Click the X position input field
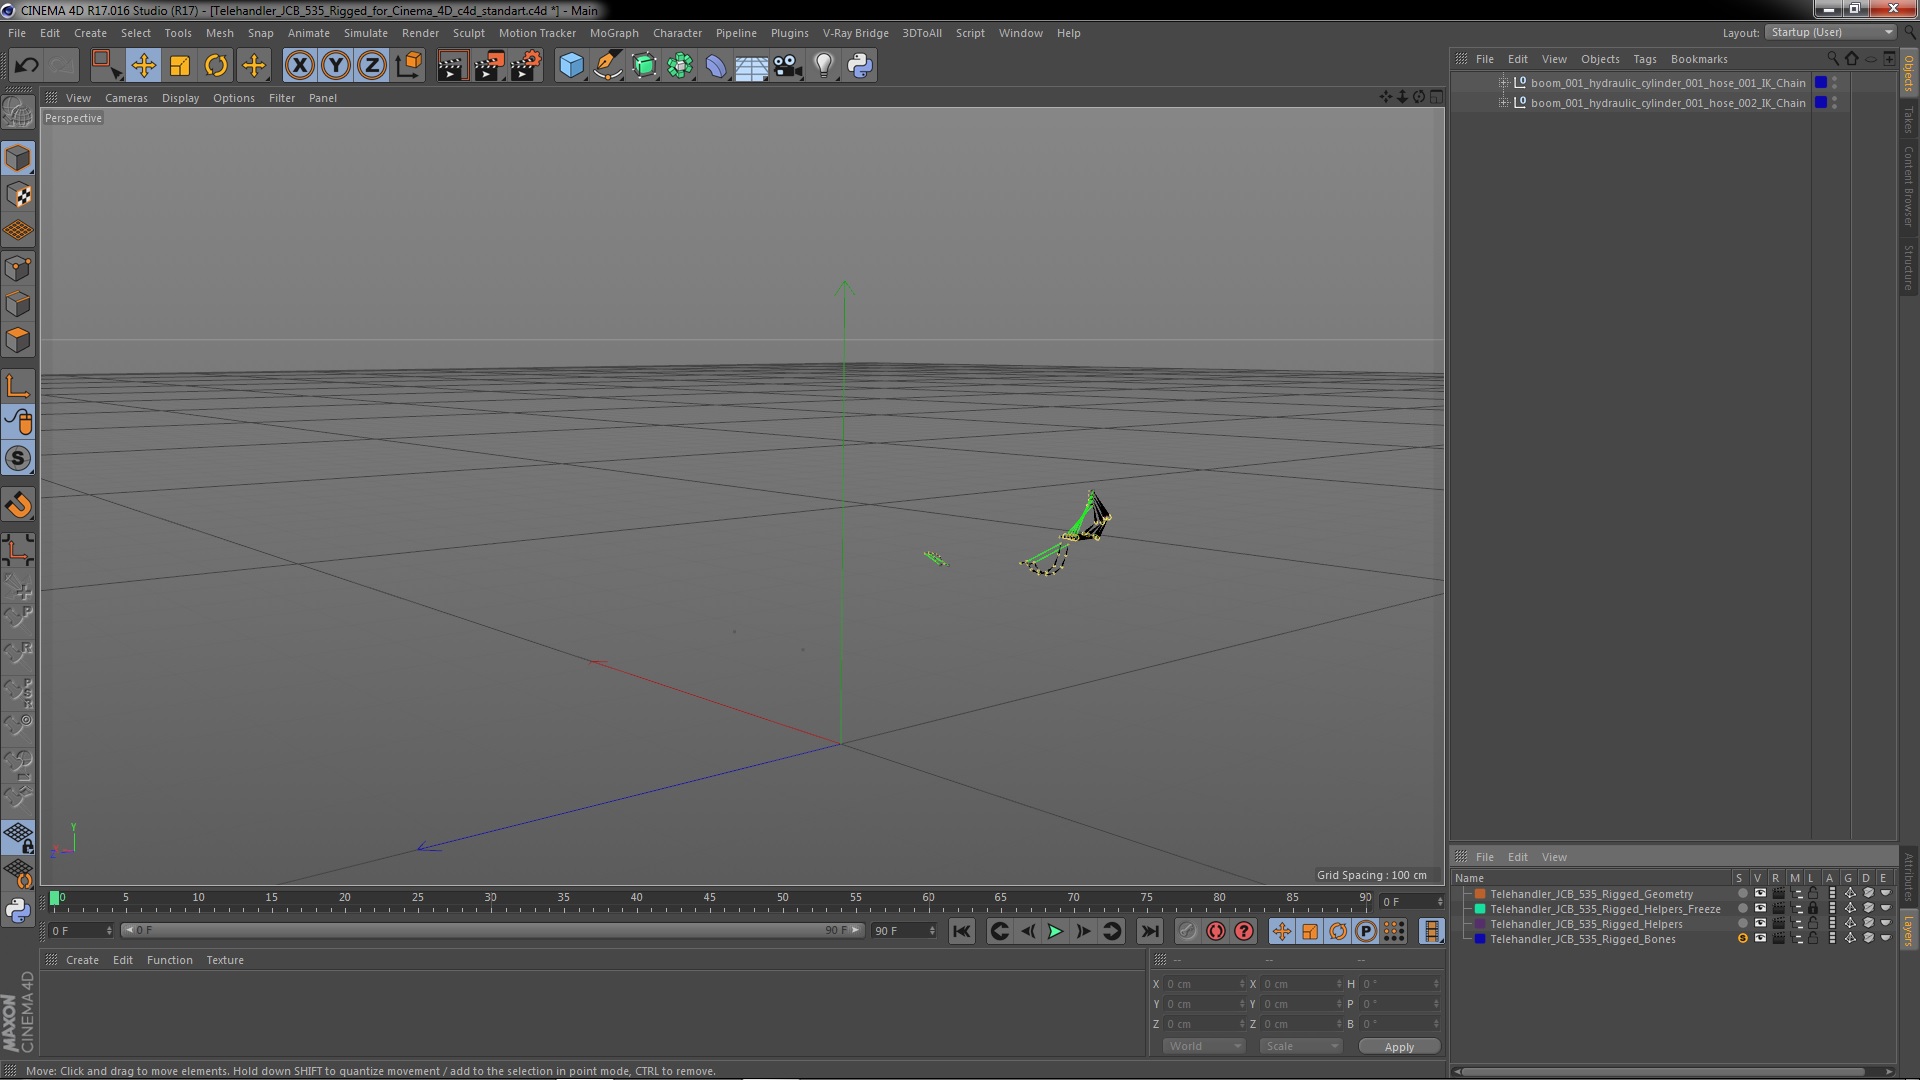 click(x=1204, y=984)
